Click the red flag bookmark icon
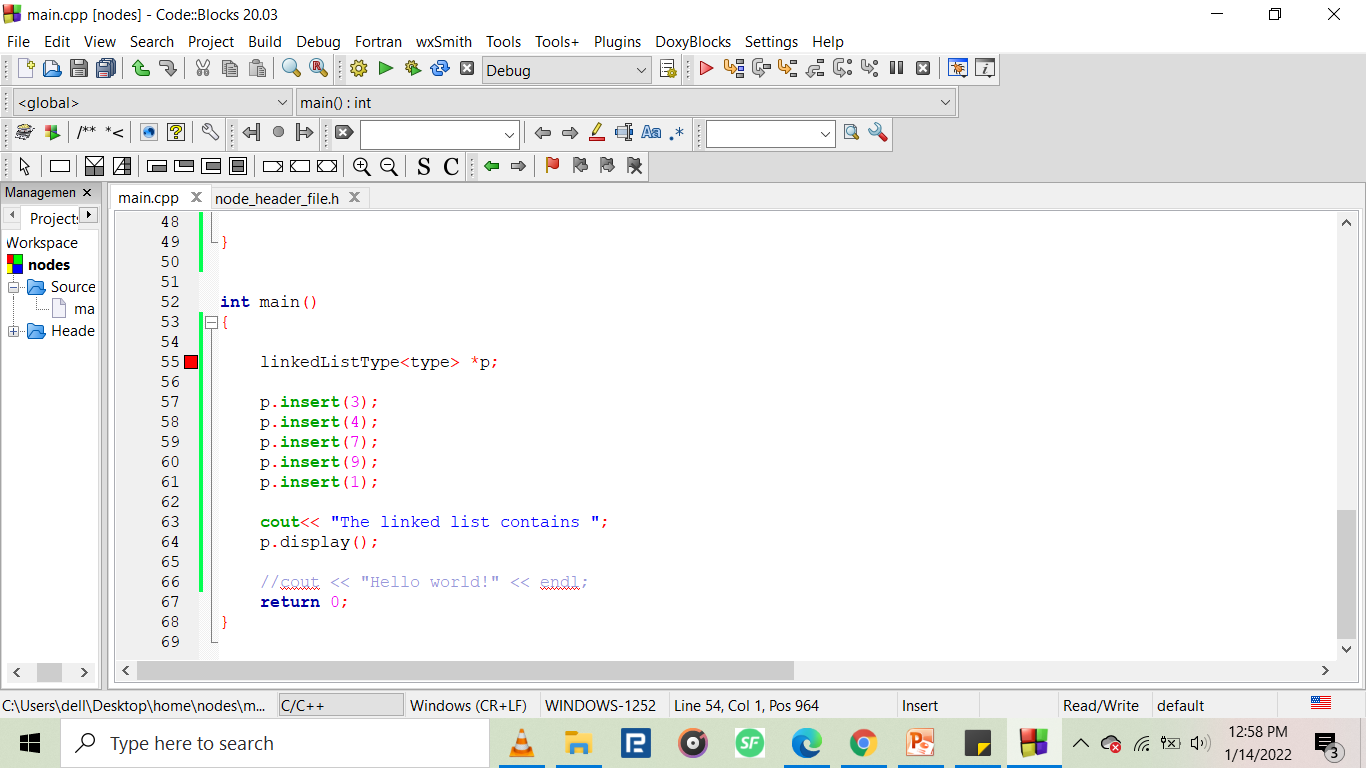This screenshot has width=1366, height=768. pos(552,167)
